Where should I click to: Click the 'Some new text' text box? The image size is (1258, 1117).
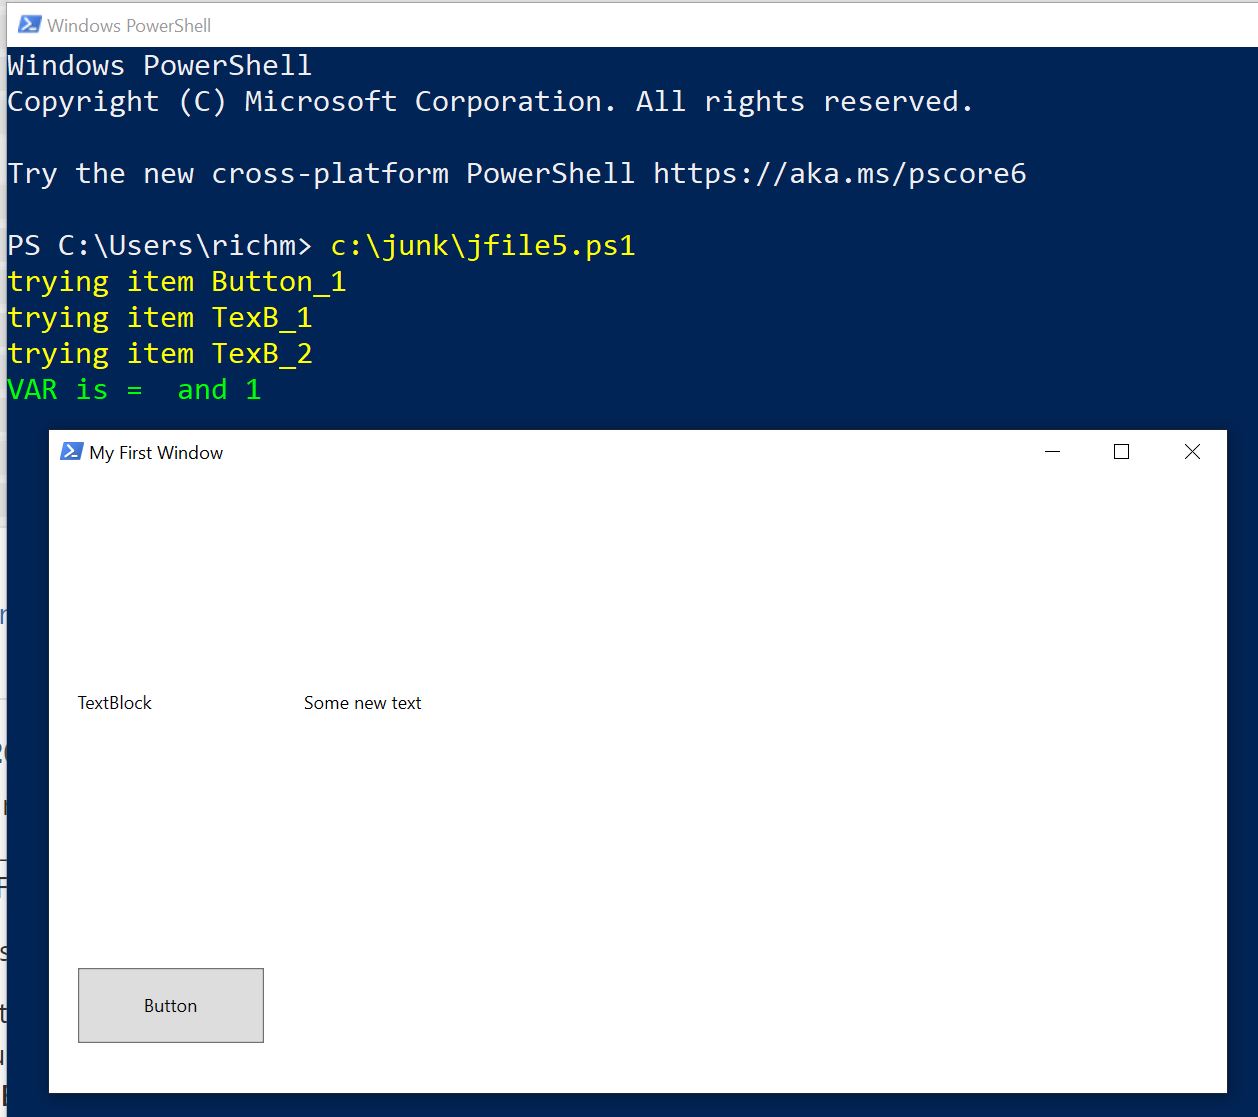coord(362,703)
